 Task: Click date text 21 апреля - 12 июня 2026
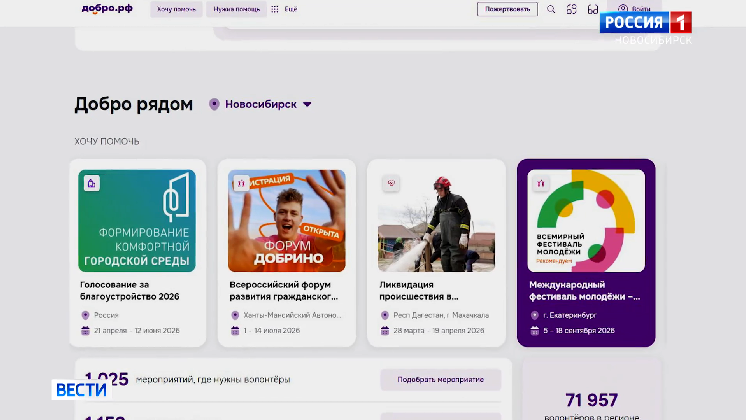pyautogui.click(x=137, y=331)
